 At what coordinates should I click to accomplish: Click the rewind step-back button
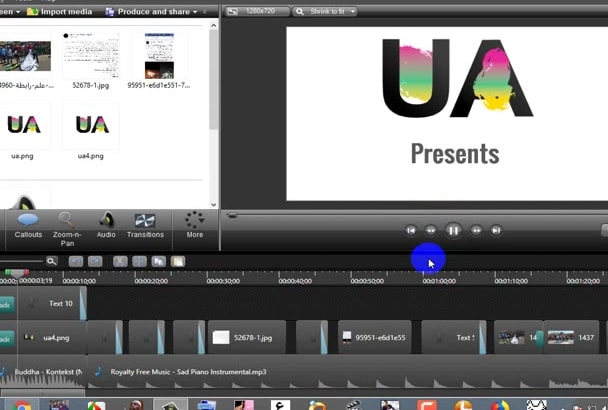pos(431,230)
